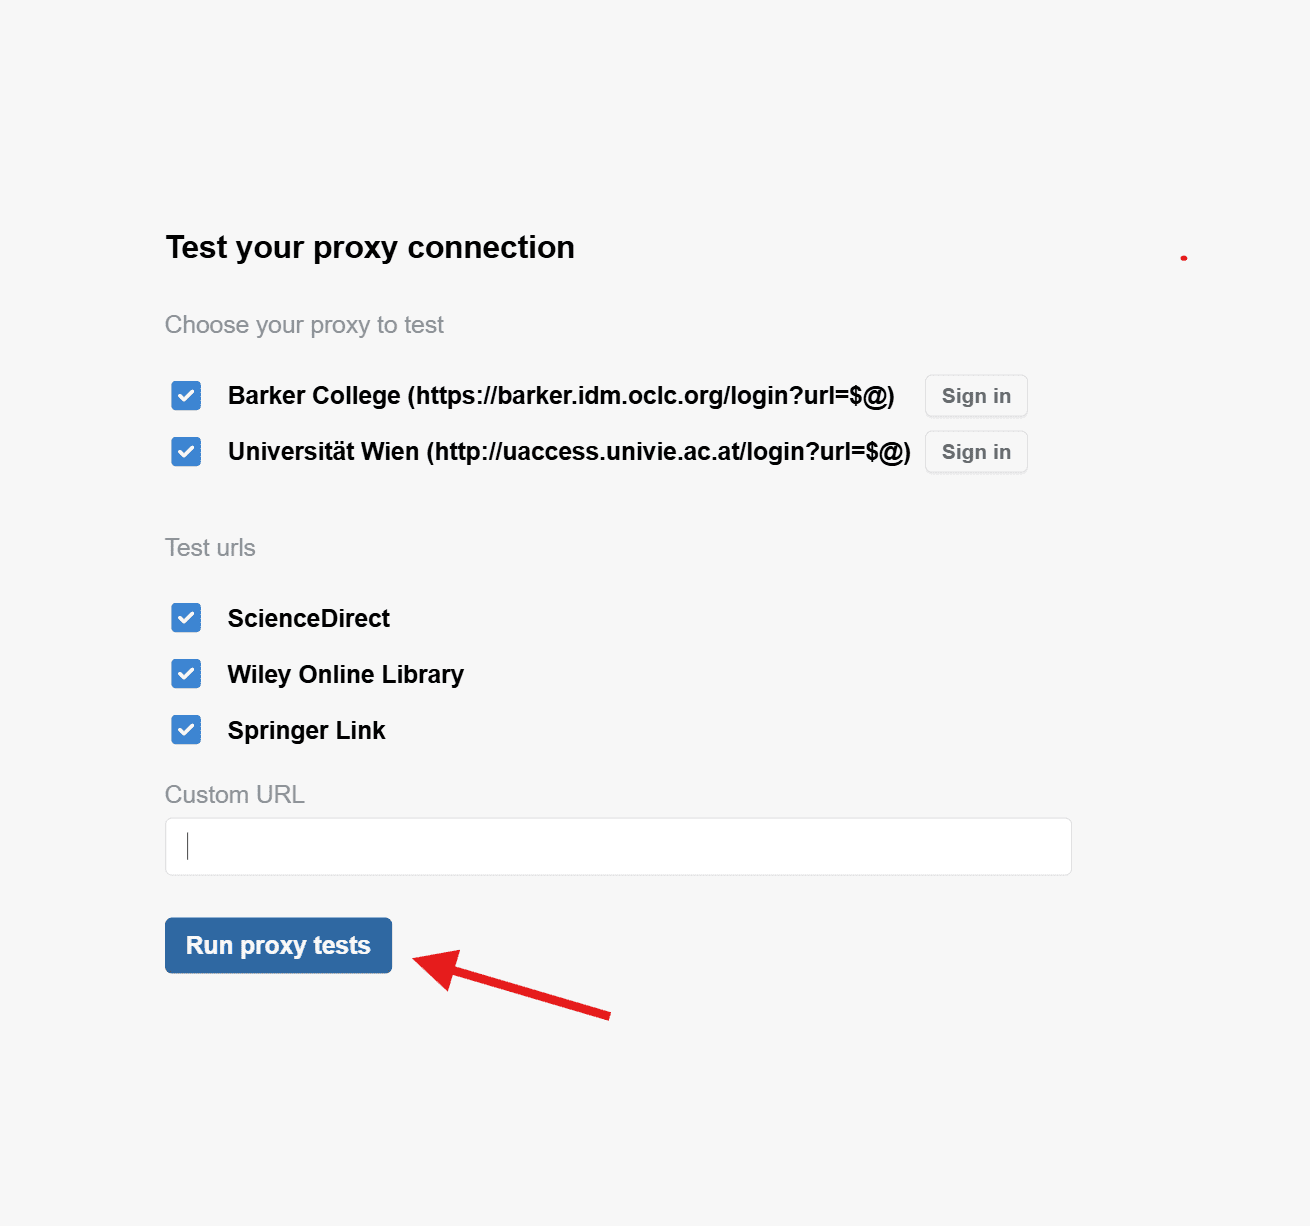Select the Universität Wien proxy label text
This screenshot has height=1226, width=1310.
(568, 452)
